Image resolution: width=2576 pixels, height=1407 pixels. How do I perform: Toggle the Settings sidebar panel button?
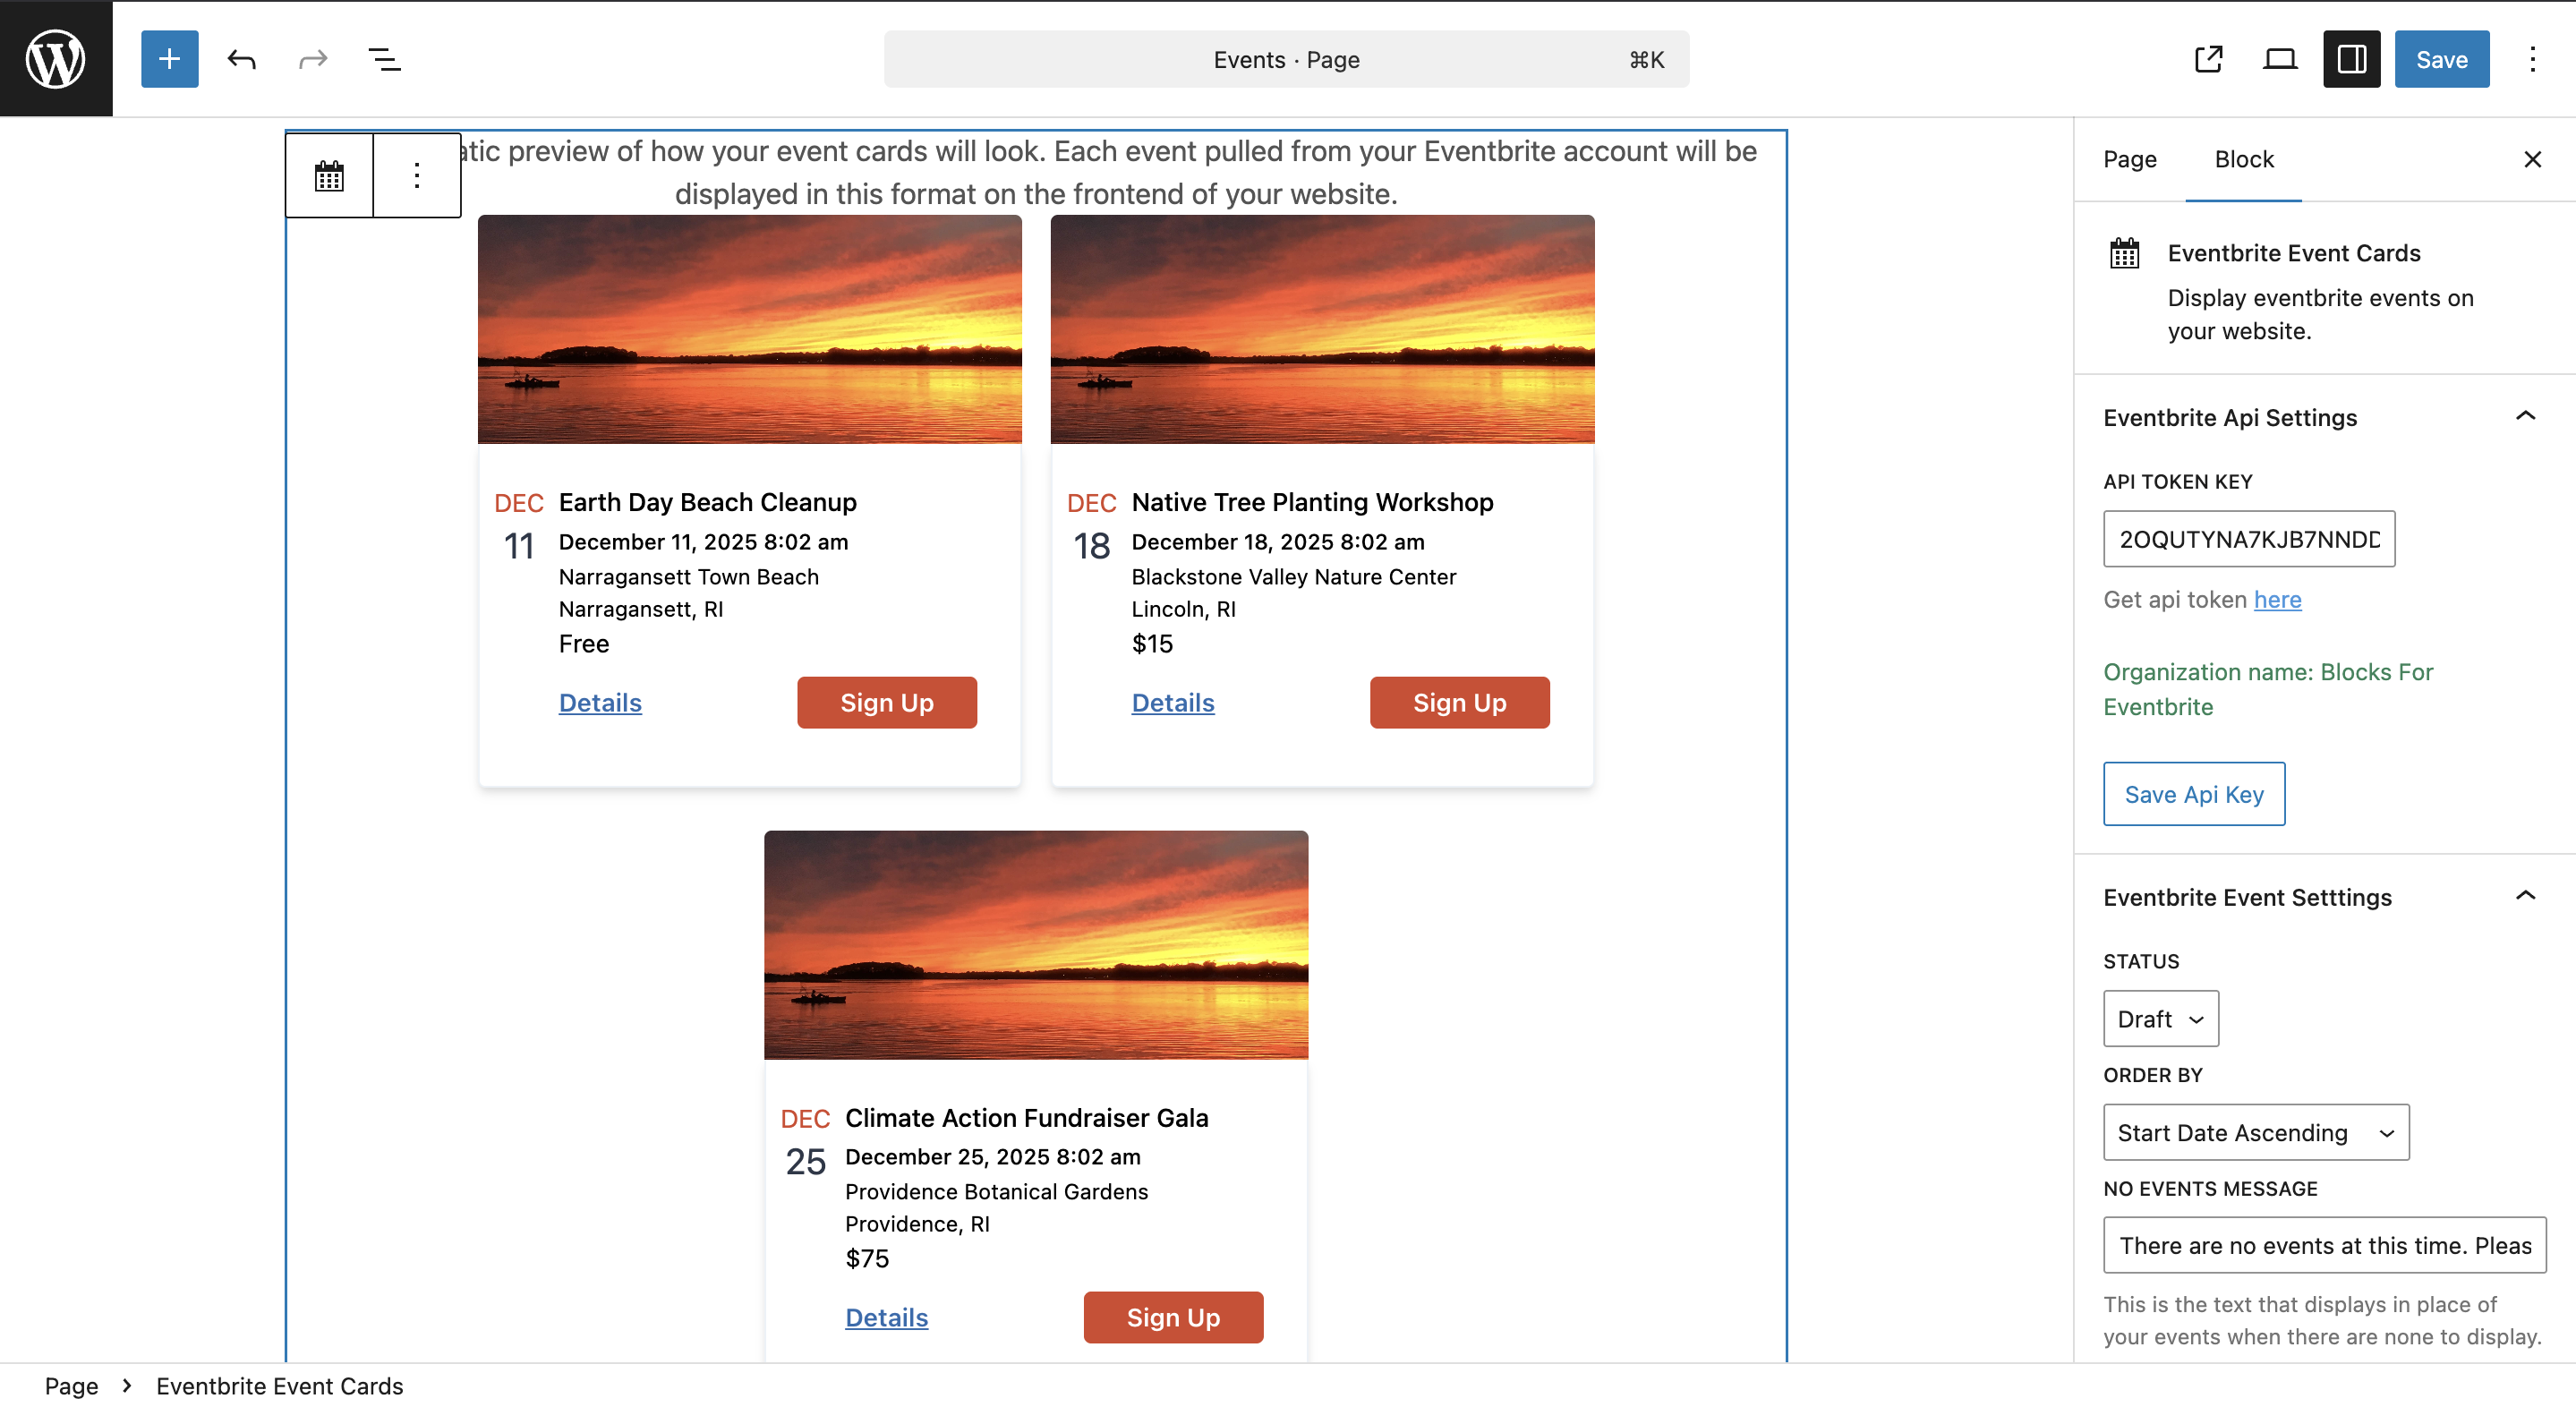[2351, 59]
